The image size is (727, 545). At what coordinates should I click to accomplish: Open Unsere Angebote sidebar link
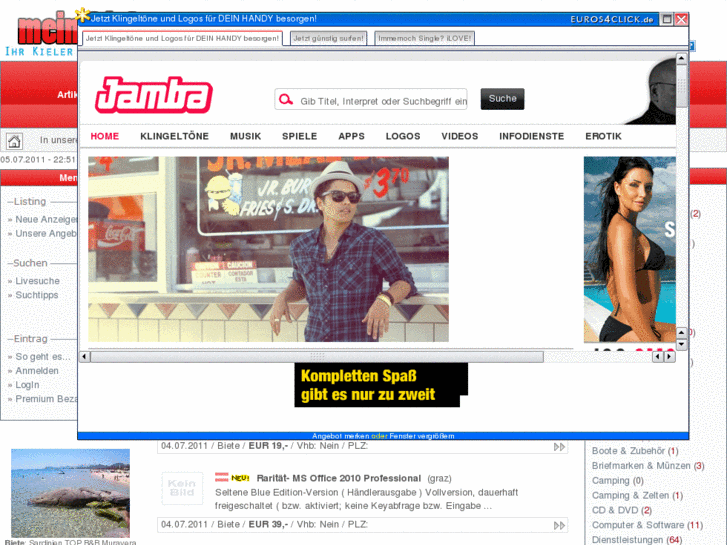point(45,233)
